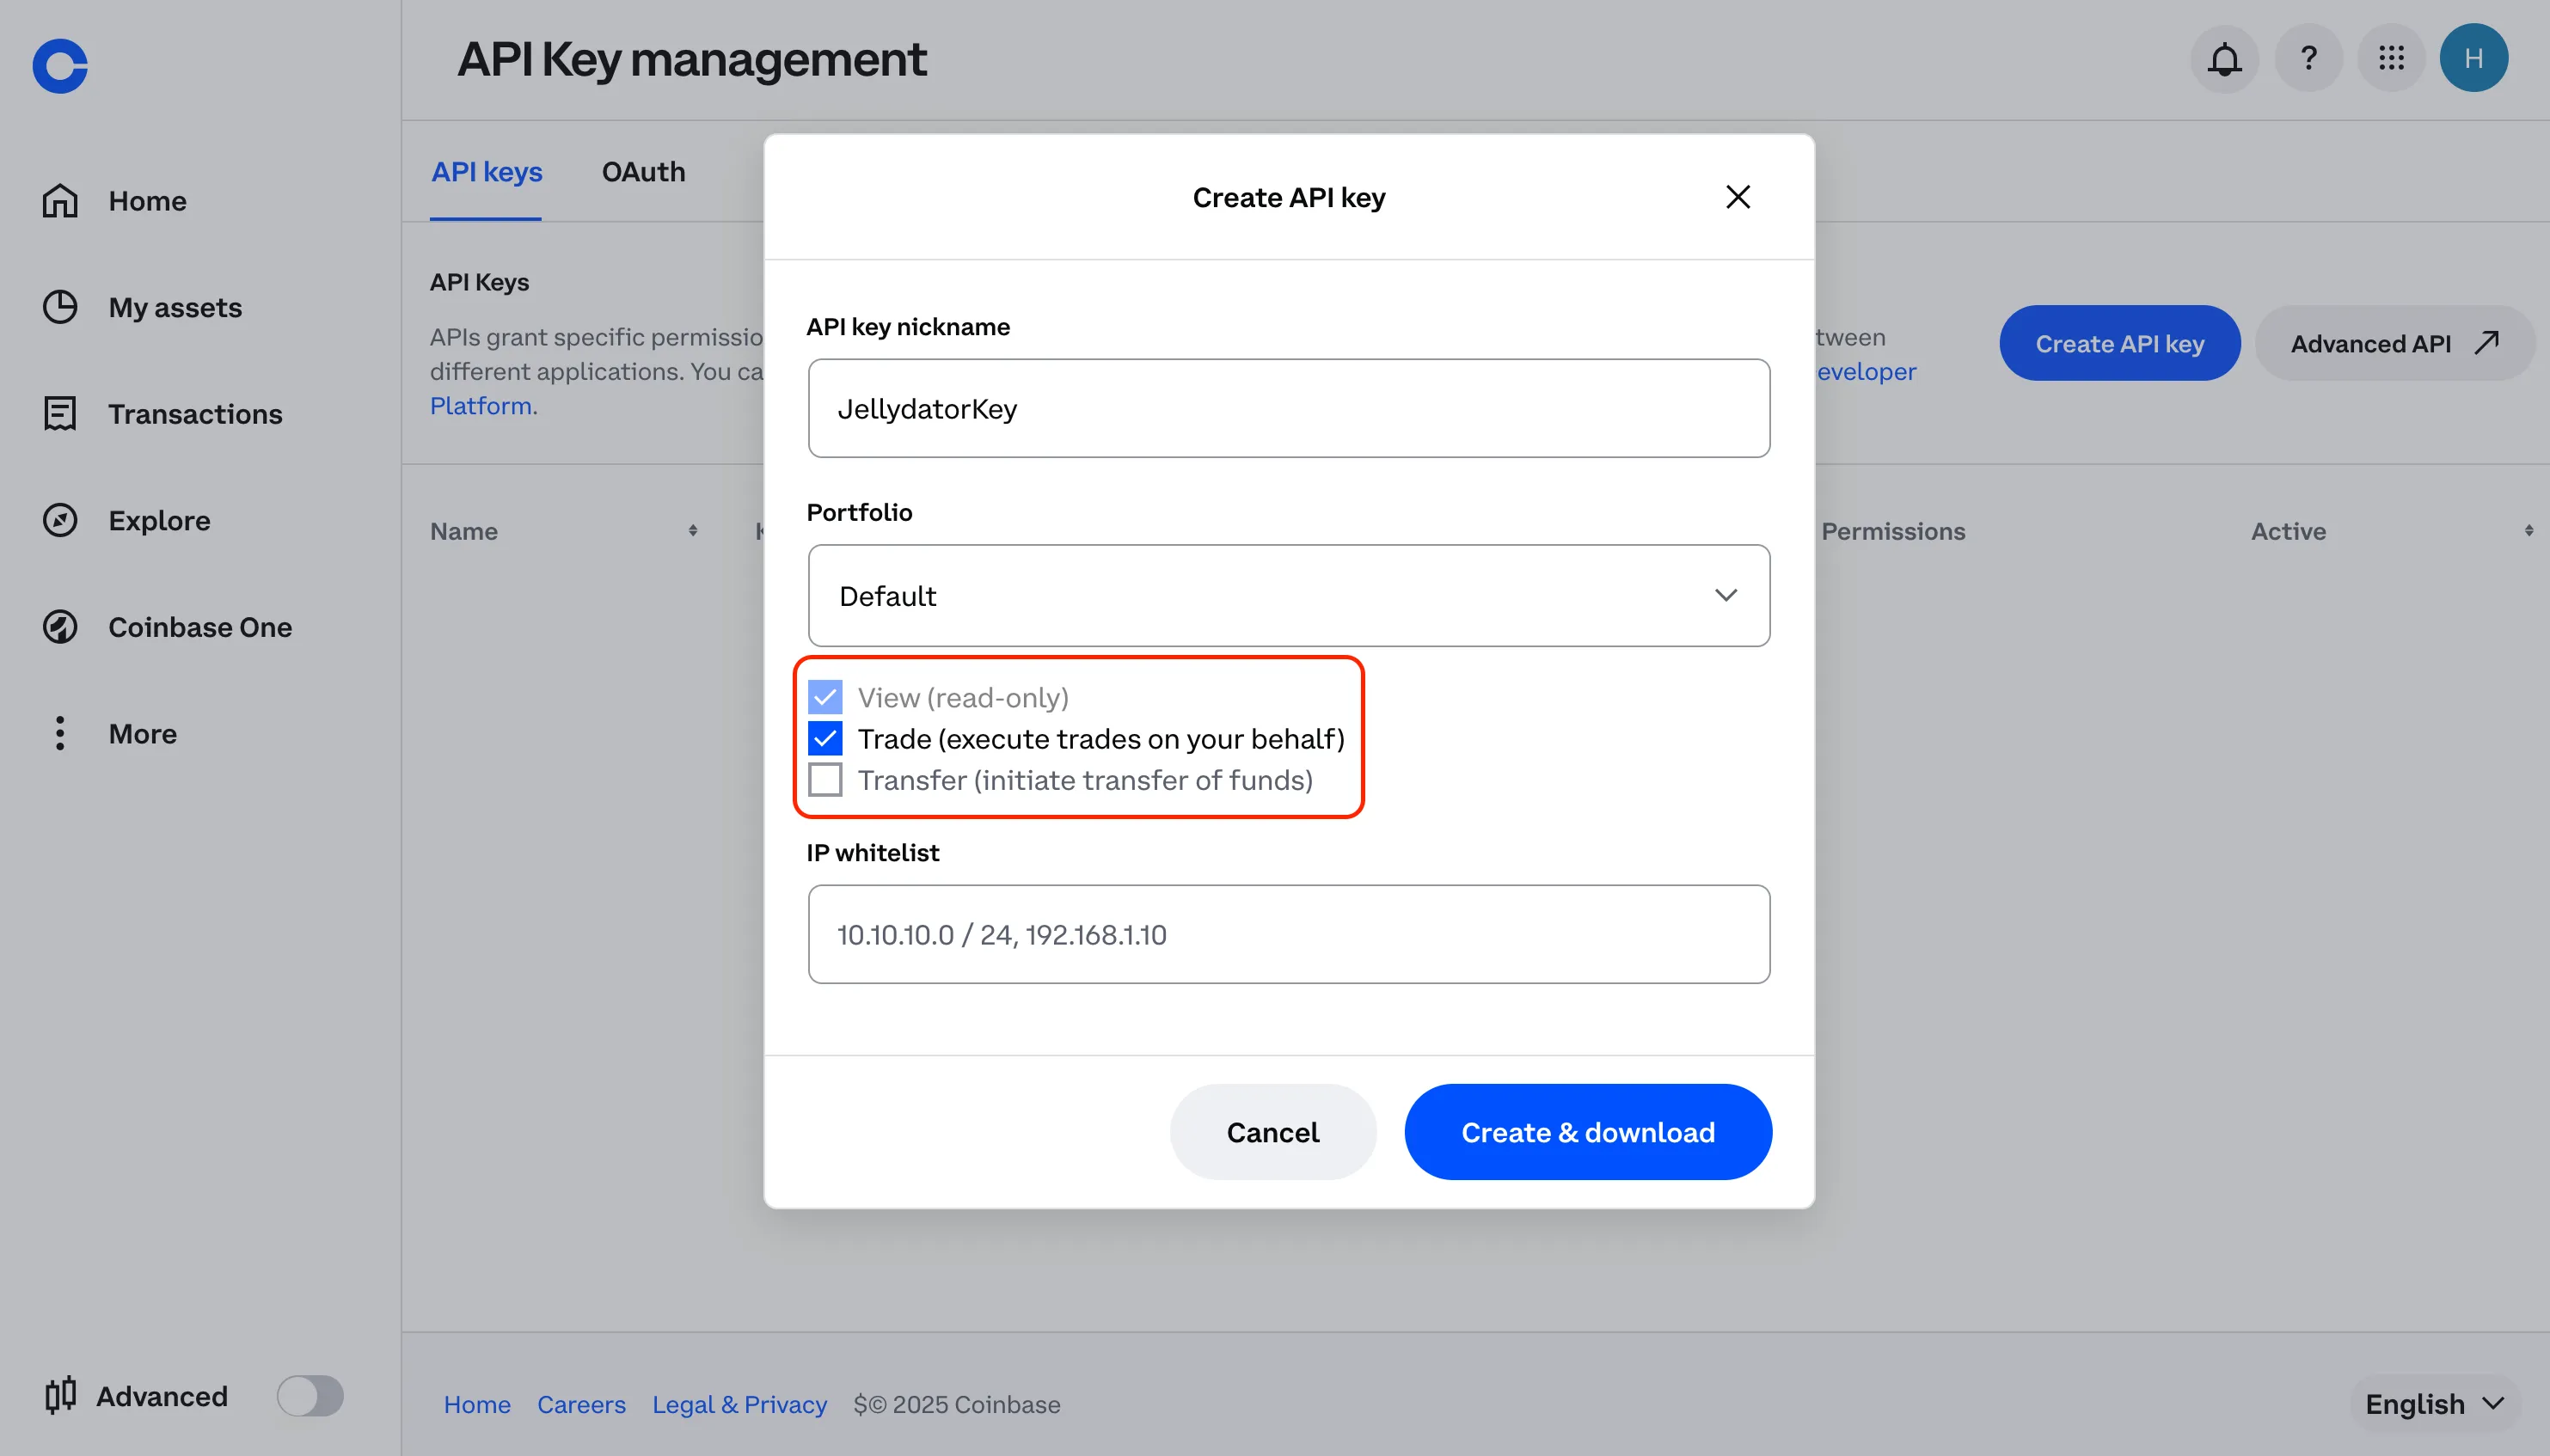This screenshot has width=2550, height=1456.
Task: Open the Advanced API link button
Action: [x=2395, y=343]
